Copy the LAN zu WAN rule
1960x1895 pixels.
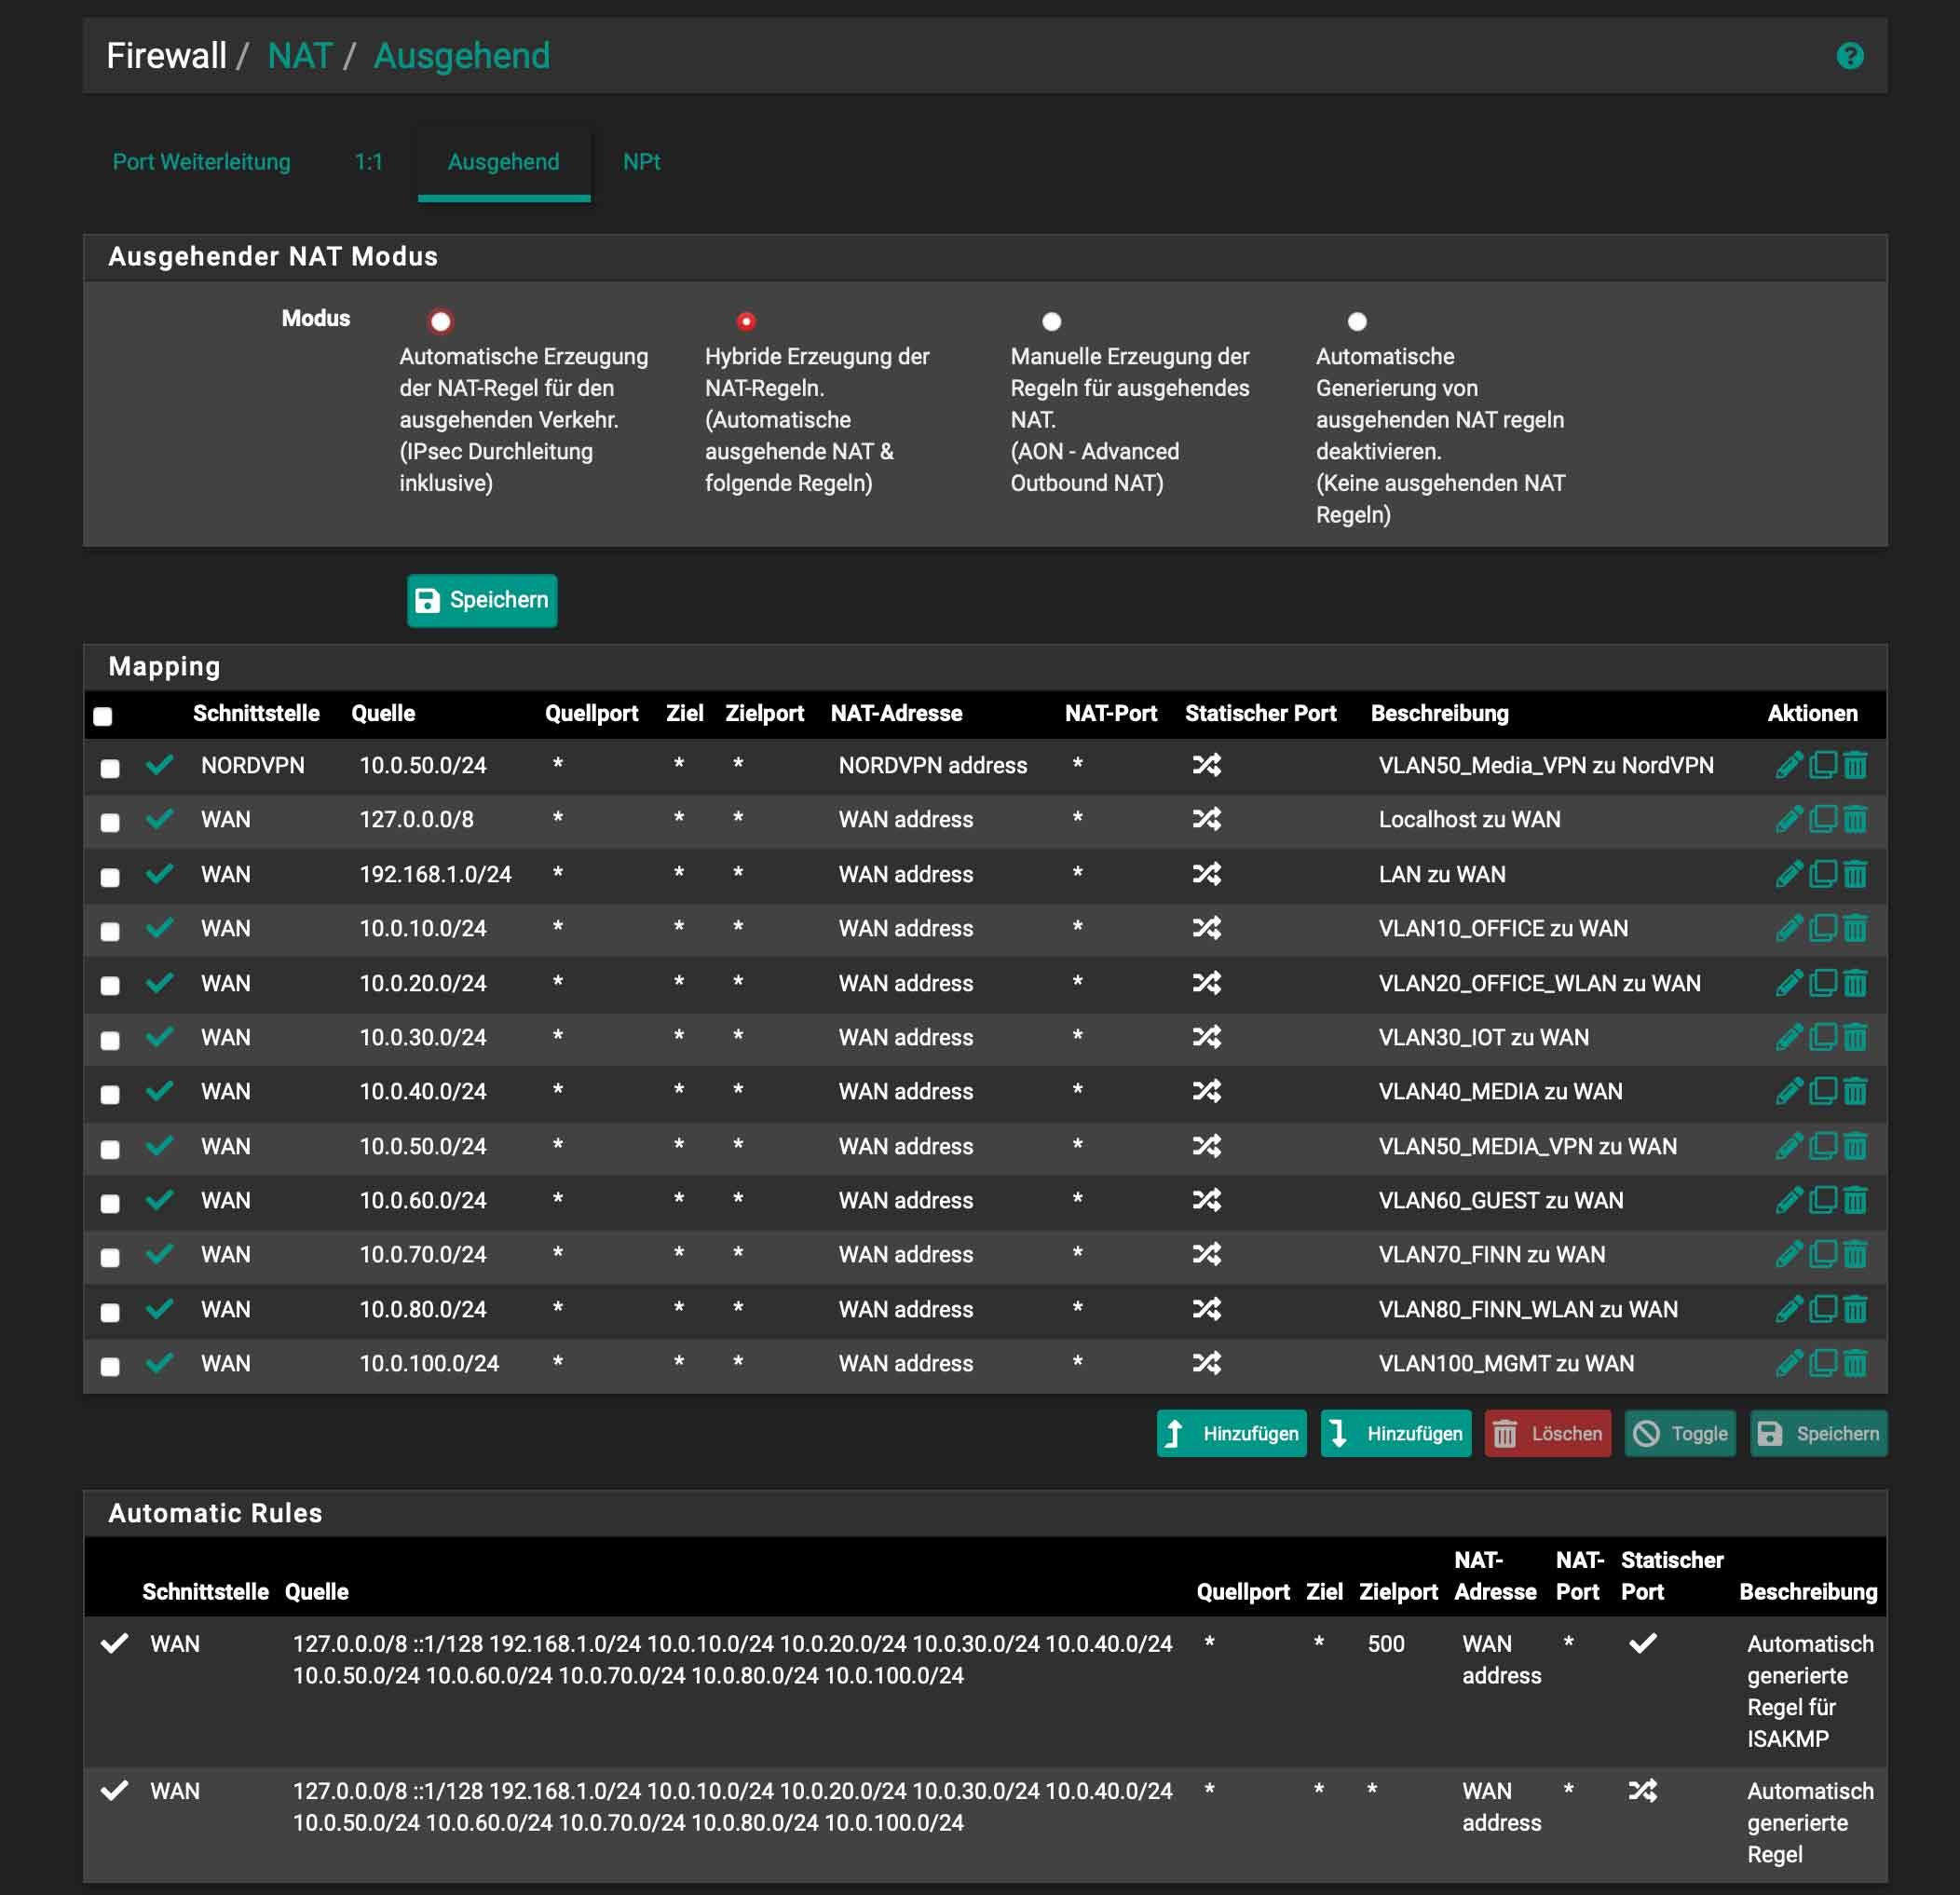[1823, 874]
